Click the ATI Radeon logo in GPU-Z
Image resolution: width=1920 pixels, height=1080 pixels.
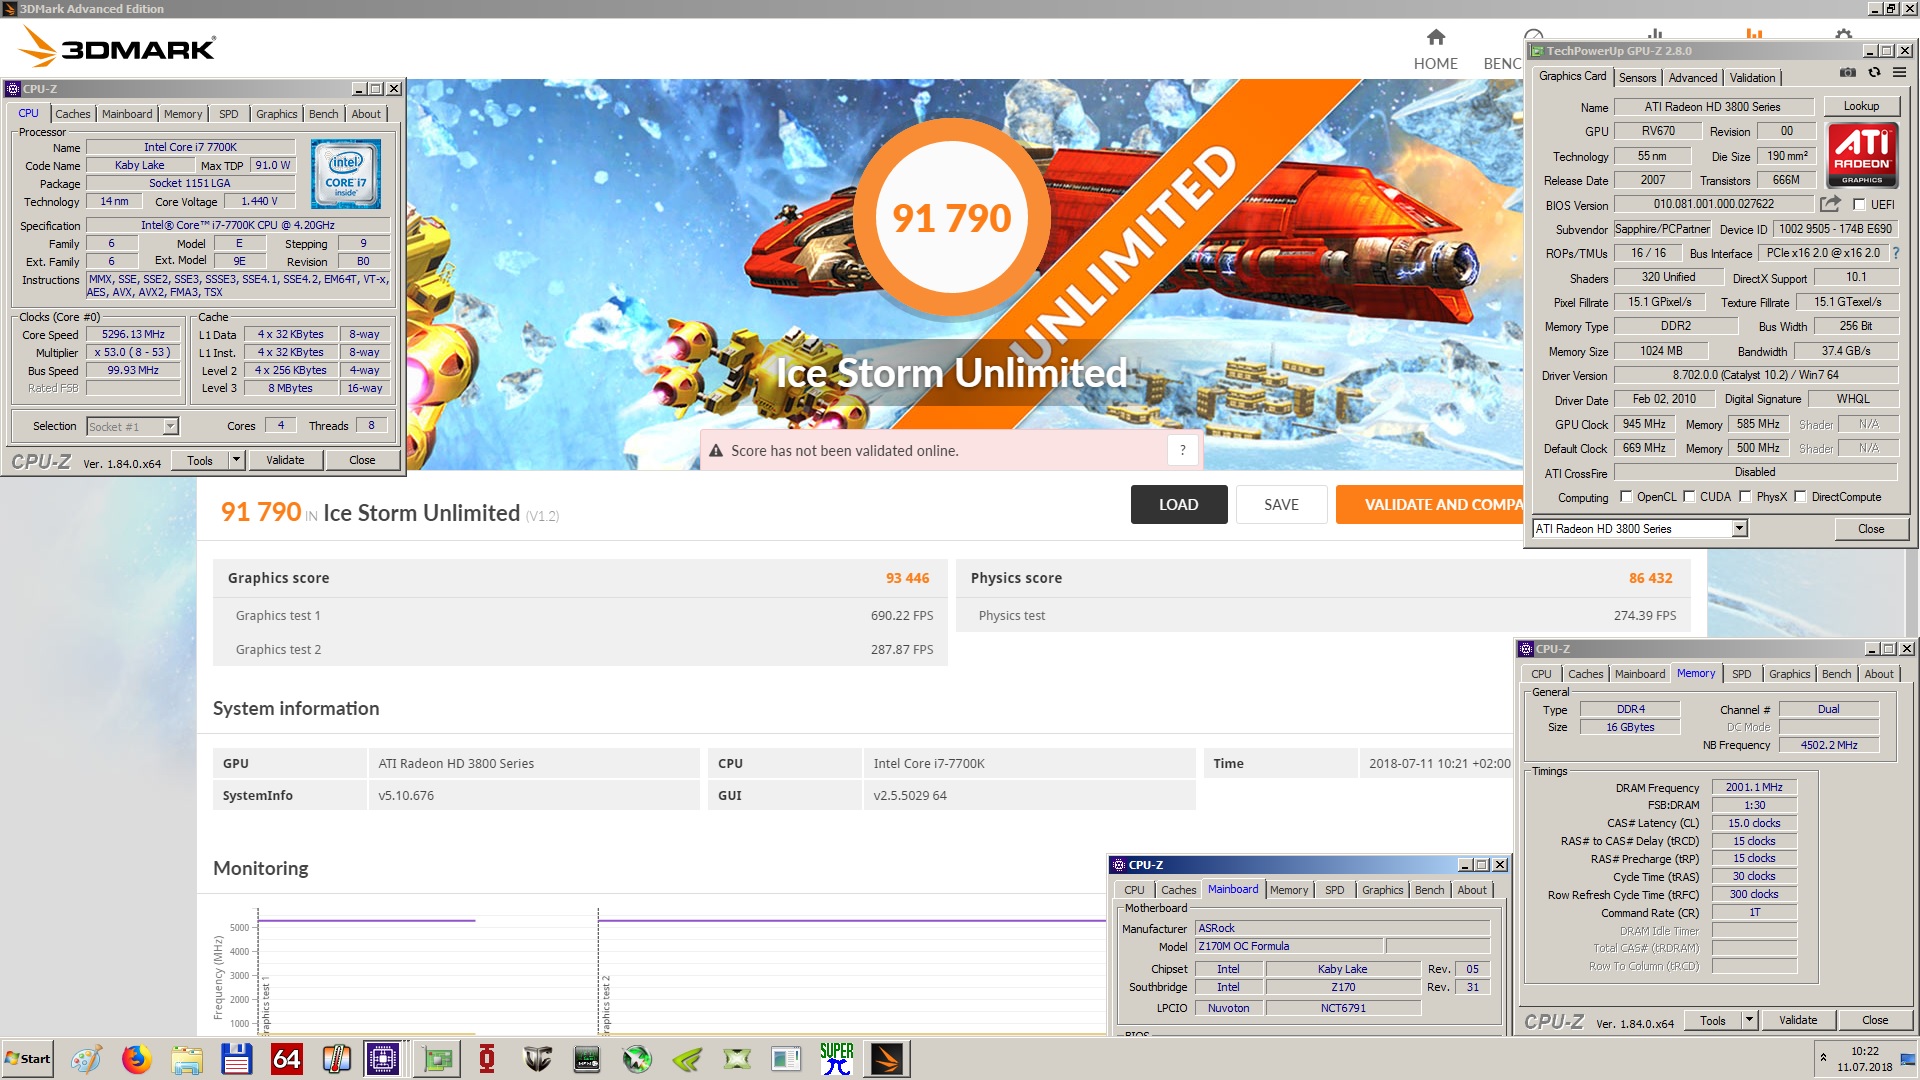pyautogui.click(x=1862, y=155)
